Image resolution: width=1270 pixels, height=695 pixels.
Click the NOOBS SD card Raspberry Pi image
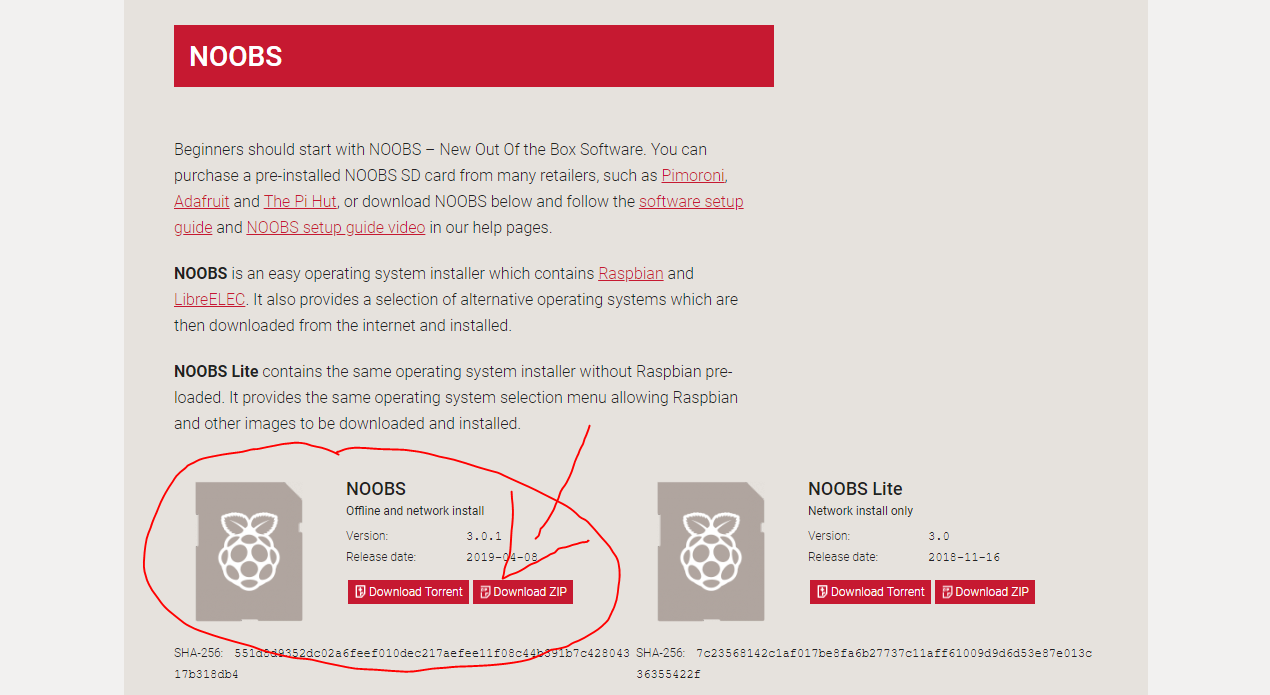tap(249, 551)
